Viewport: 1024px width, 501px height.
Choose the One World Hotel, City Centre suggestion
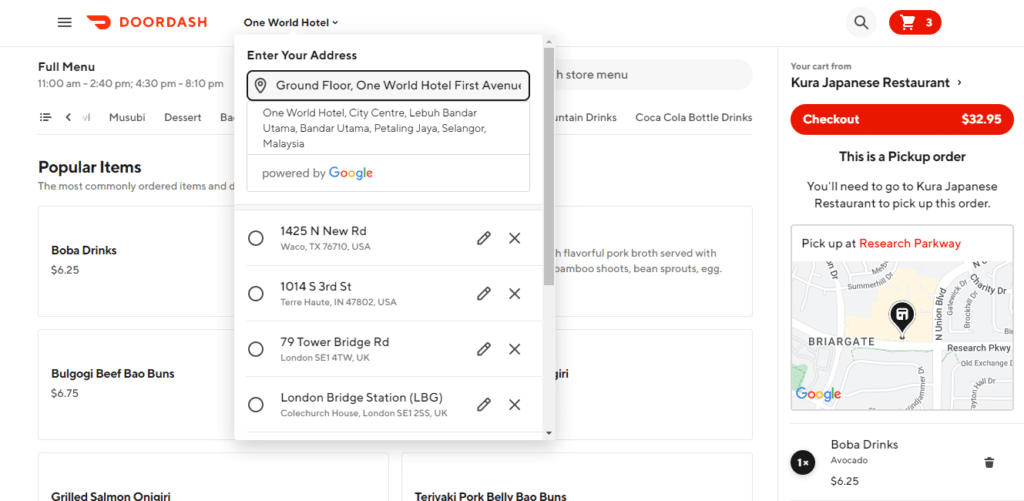(389, 128)
